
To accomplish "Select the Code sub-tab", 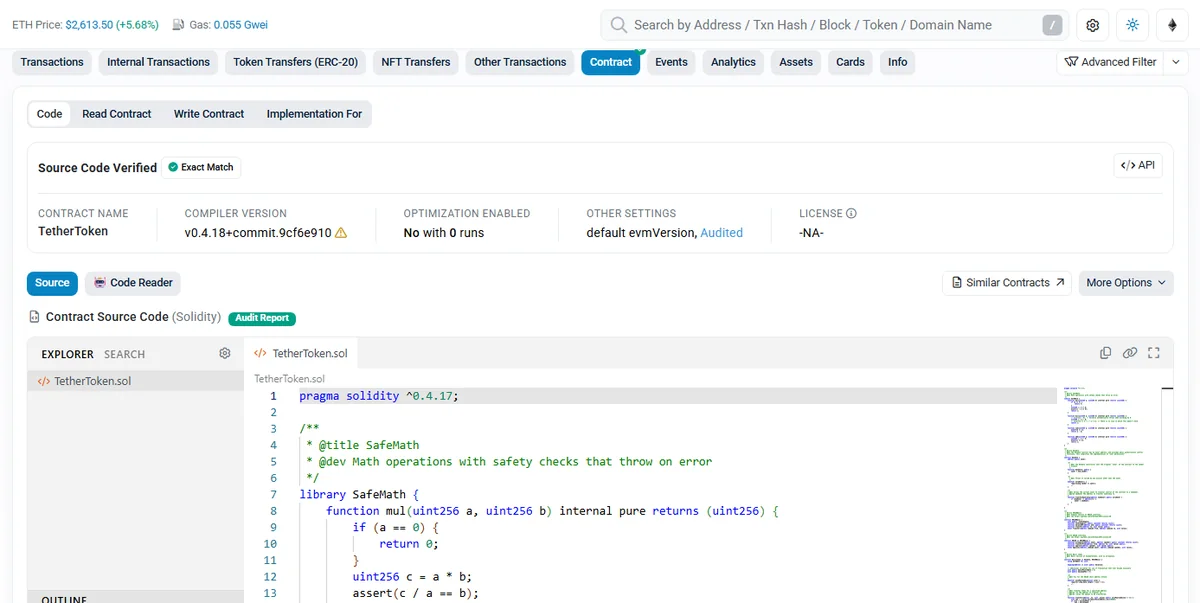I will coord(49,114).
